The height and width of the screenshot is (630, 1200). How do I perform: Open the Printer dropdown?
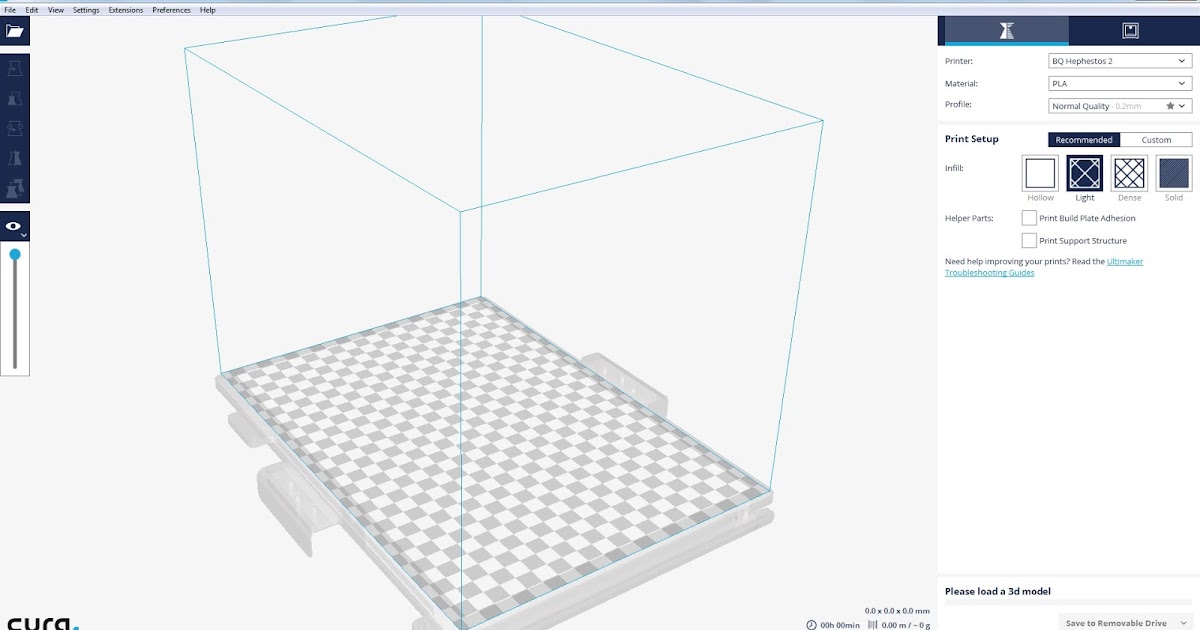[1119, 61]
